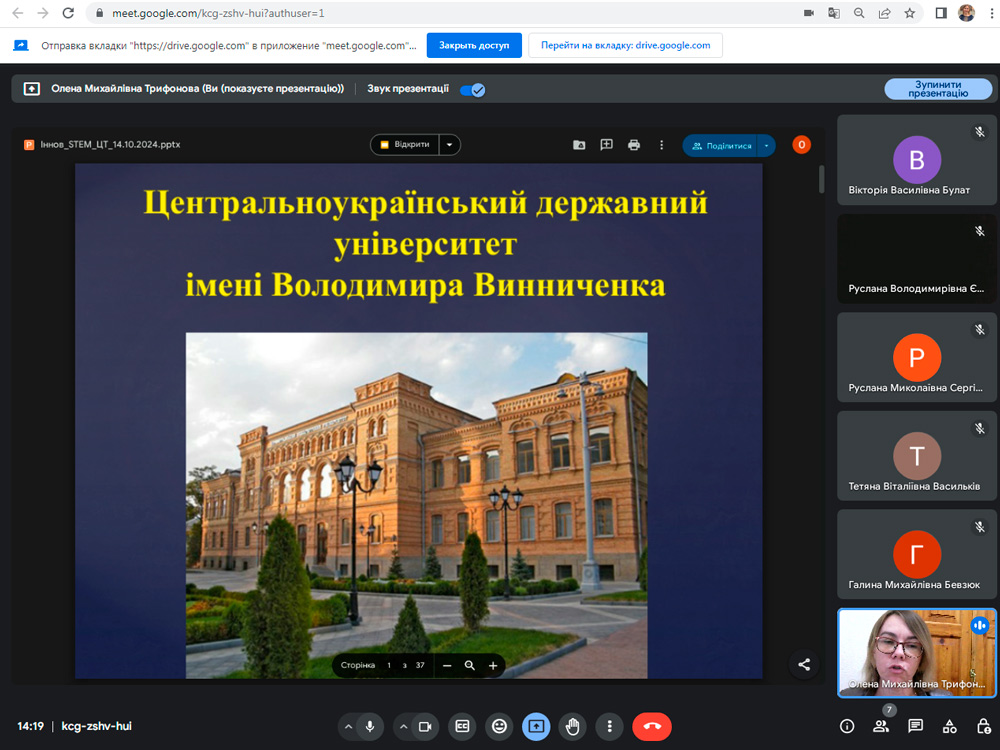Viewport: 1000px width, 750px height.
Task: Open the Drive viewer three-dot menu
Action: coord(661,145)
